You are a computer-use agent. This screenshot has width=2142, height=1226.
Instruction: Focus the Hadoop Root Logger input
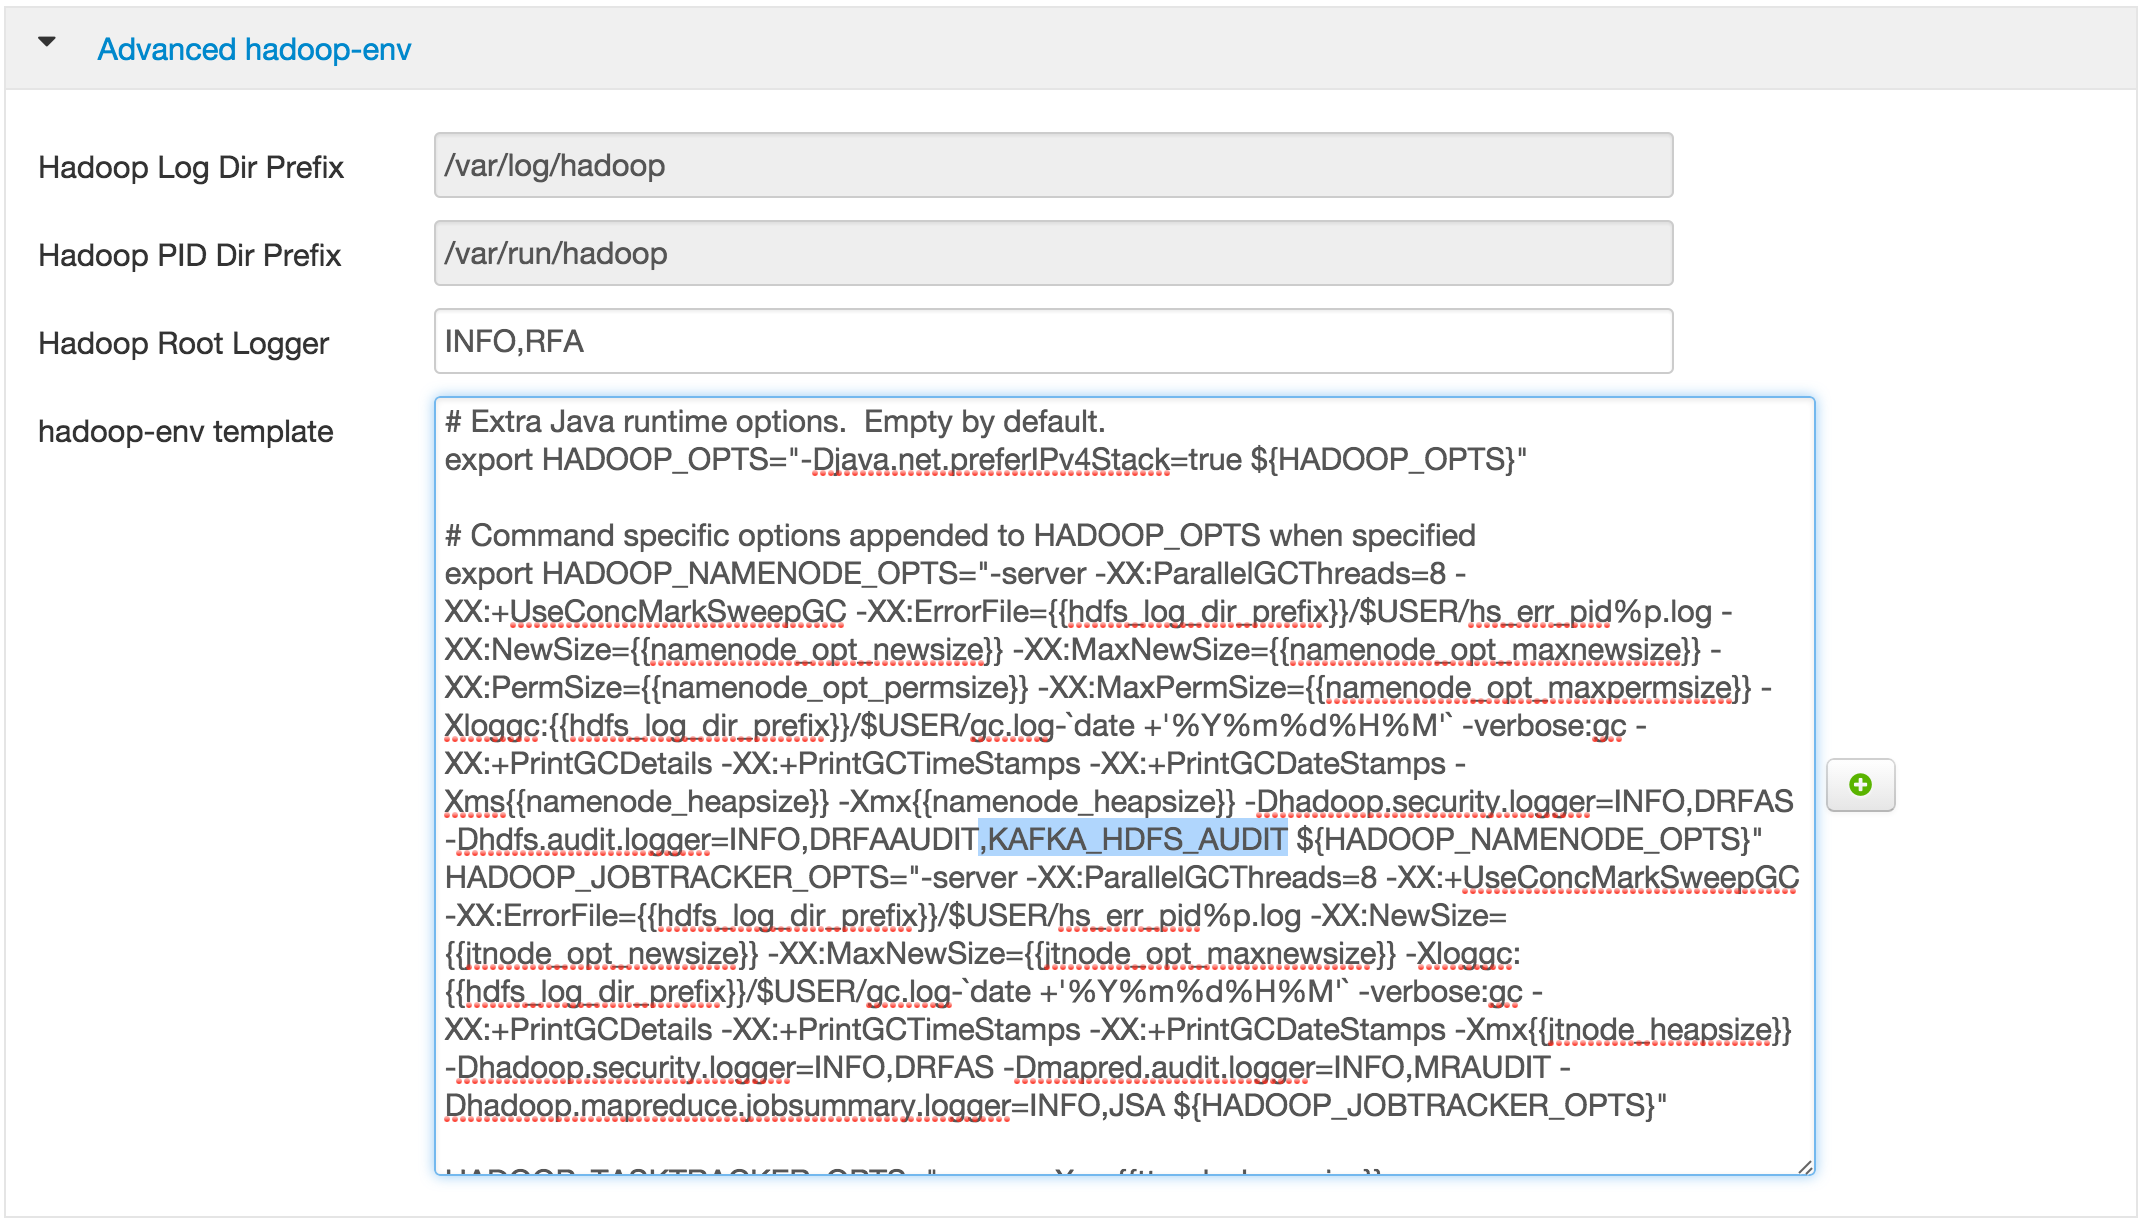click(x=1052, y=341)
